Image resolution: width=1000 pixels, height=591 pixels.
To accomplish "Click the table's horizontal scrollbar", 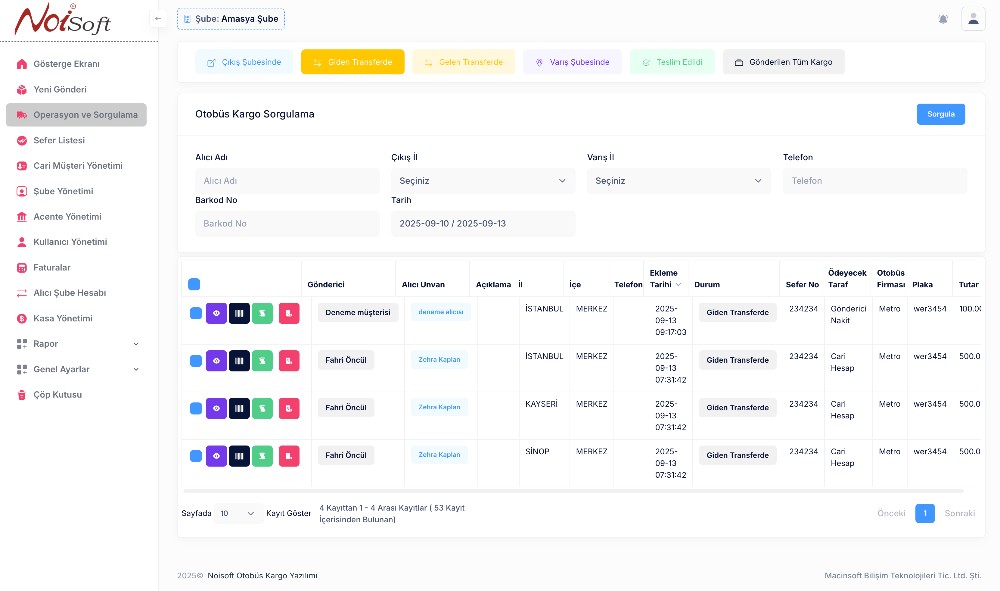I will (x=572, y=491).
